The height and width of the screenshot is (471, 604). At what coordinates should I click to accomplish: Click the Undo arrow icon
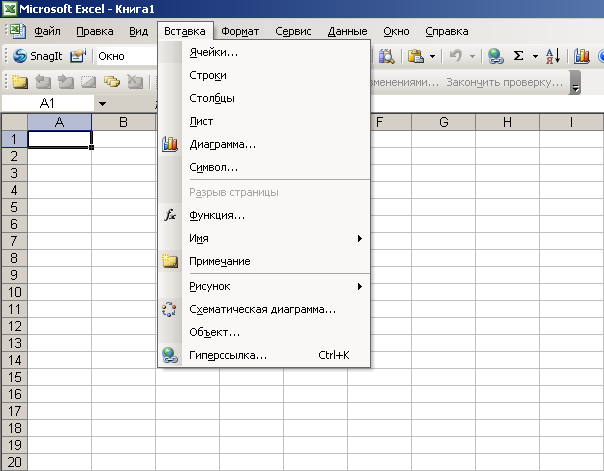456,56
